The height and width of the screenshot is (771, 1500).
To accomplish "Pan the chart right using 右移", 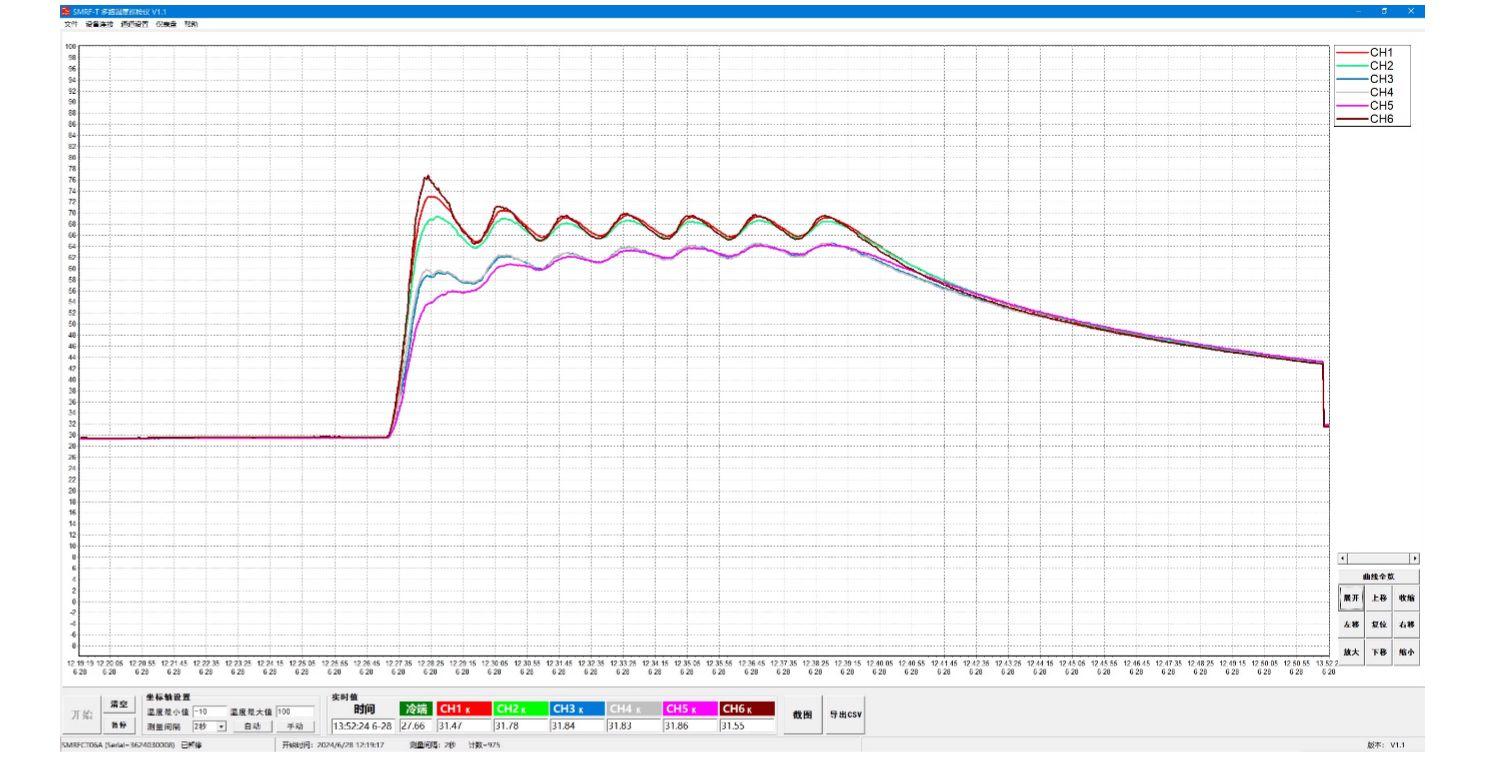I will pyautogui.click(x=1407, y=624).
